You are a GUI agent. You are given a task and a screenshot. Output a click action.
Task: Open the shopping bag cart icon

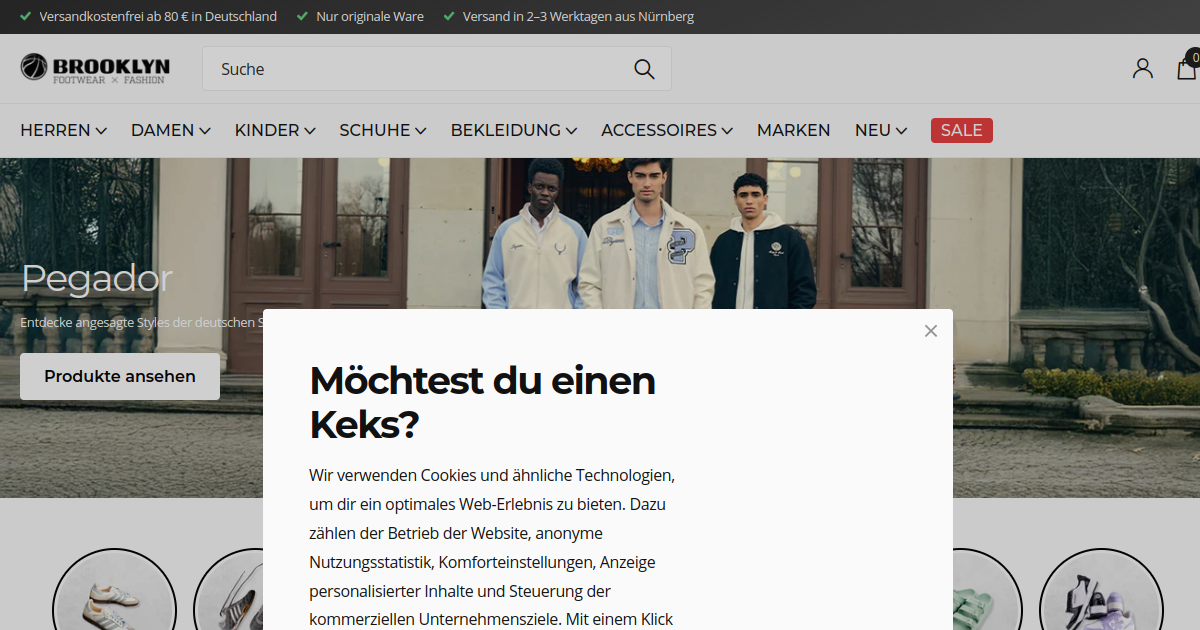(x=1187, y=68)
